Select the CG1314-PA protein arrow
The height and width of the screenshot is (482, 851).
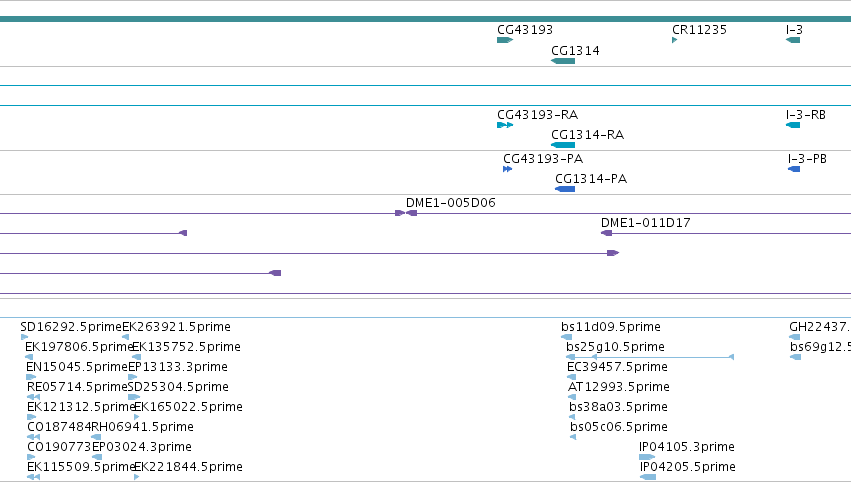click(x=565, y=189)
